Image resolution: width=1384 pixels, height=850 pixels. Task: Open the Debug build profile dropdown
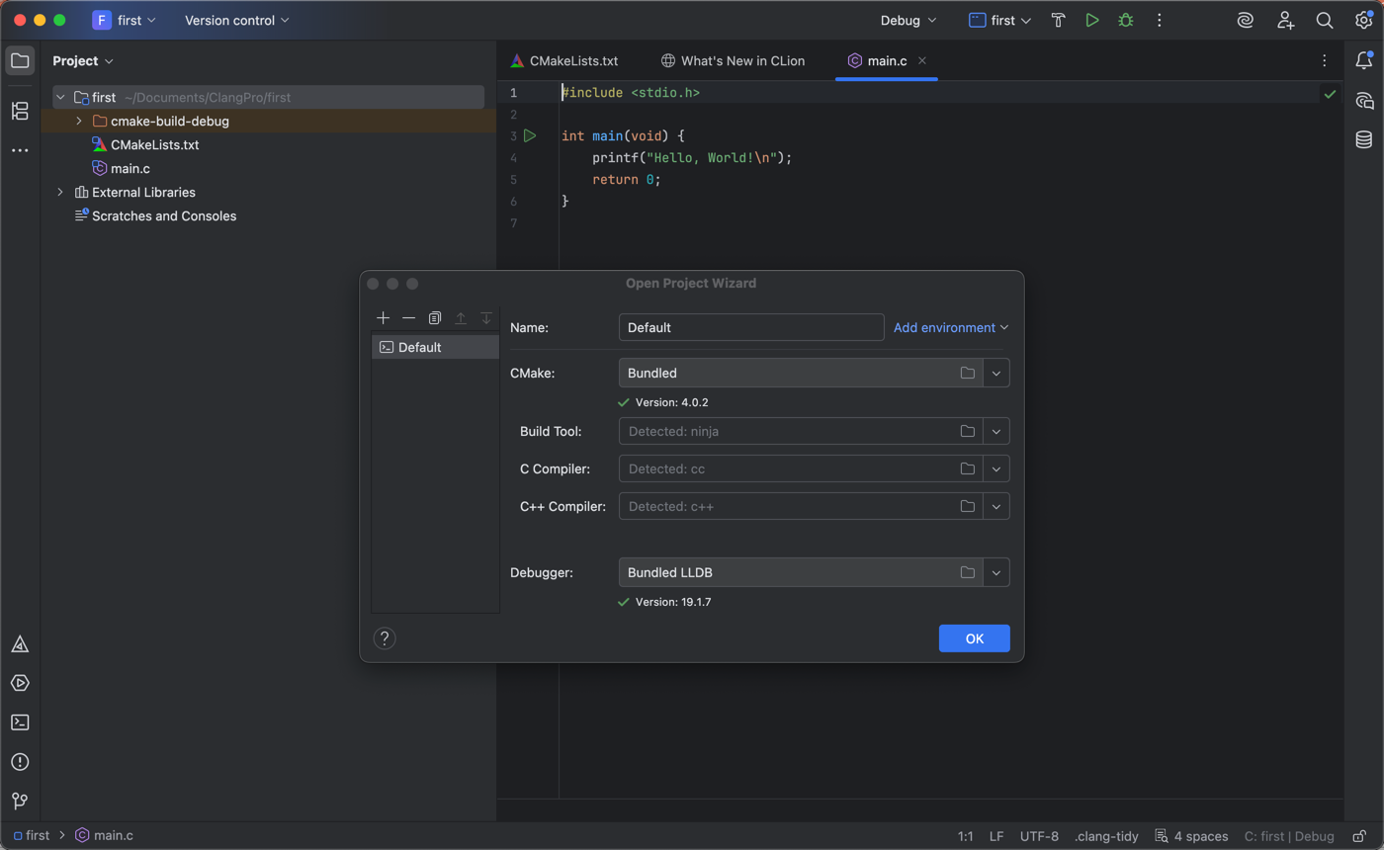908,20
